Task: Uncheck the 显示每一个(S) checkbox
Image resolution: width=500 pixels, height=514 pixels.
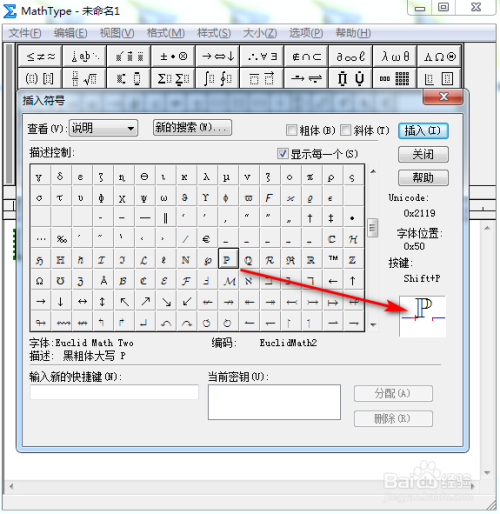Action: click(283, 154)
